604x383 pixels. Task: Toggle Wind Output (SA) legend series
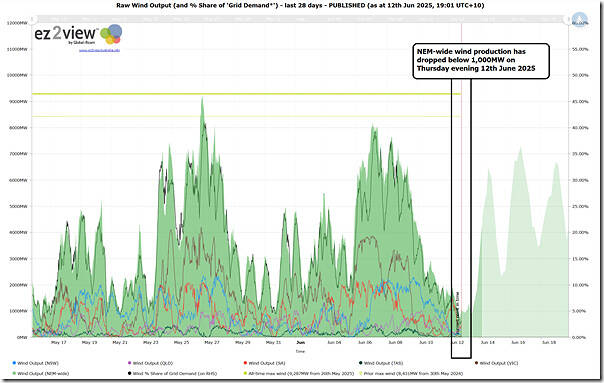pyautogui.click(x=264, y=363)
